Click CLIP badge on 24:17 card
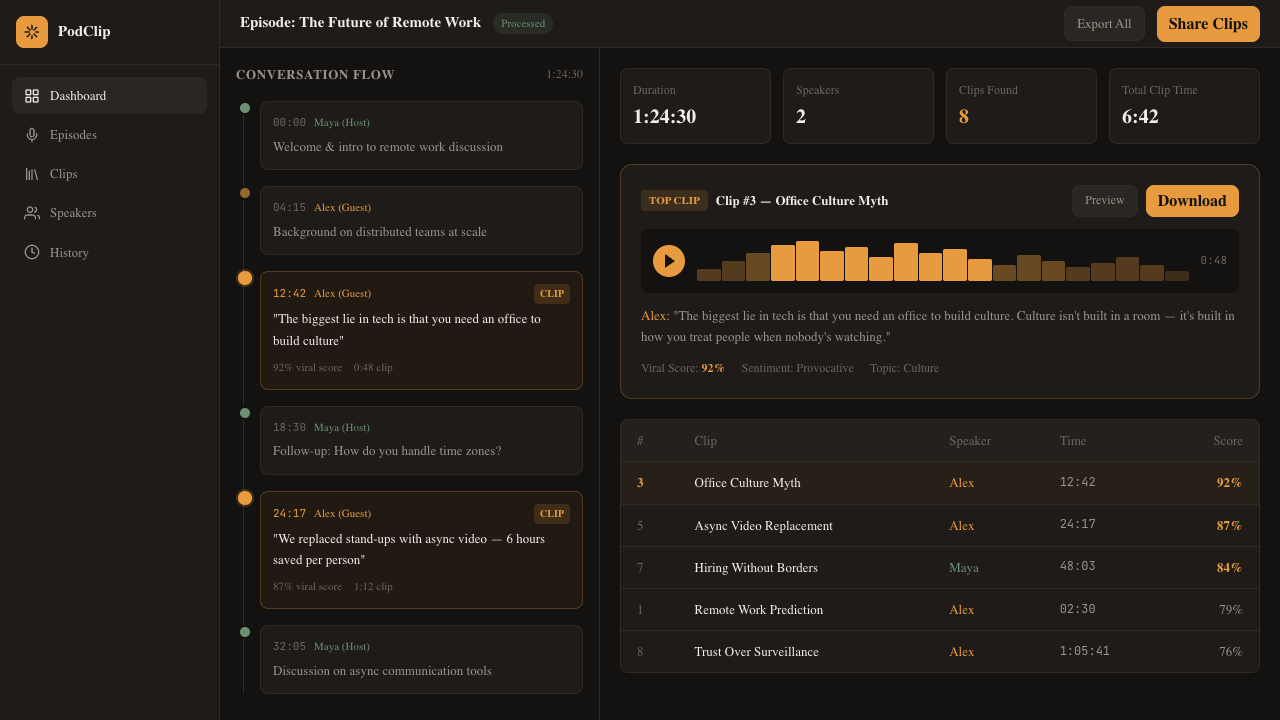The image size is (1280, 720). (x=552, y=514)
